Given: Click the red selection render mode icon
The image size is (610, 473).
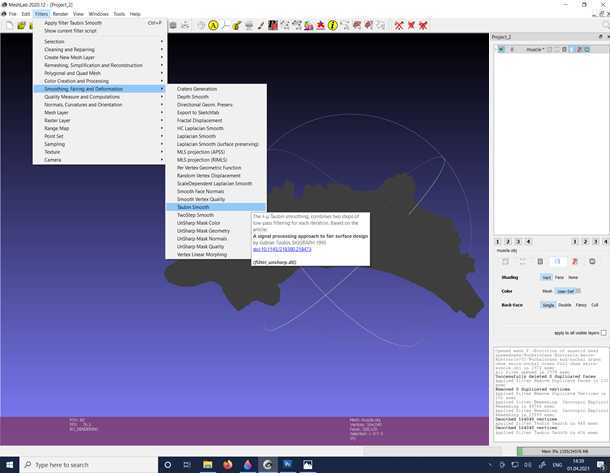Looking at the screenshot, I should click(x=575, y=261).
